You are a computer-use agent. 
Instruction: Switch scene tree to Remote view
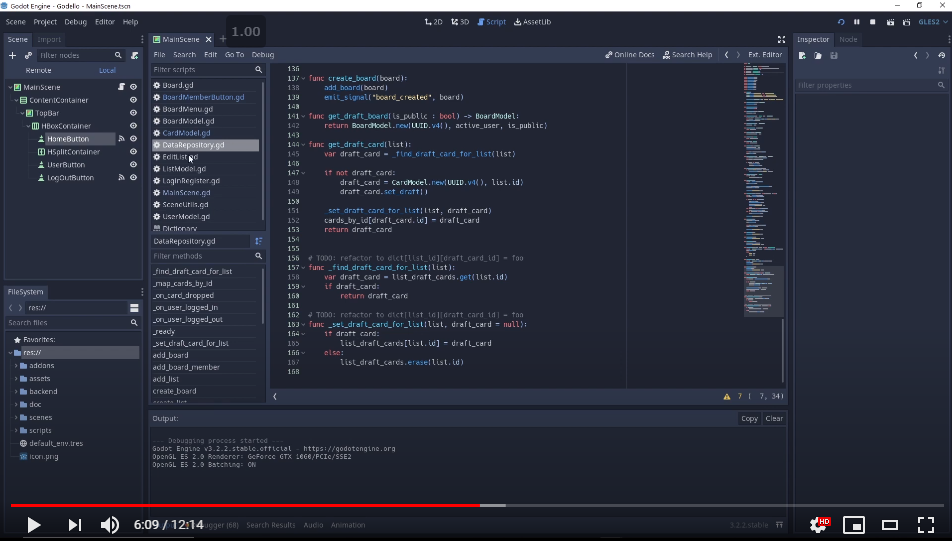pyautogui.click(x=38, y=70)
